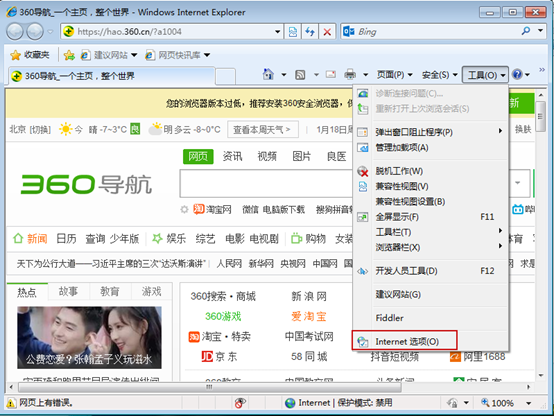The image size is (554, 416).
Task: Click the 360游戏 link
Action: tap(223, 316)
